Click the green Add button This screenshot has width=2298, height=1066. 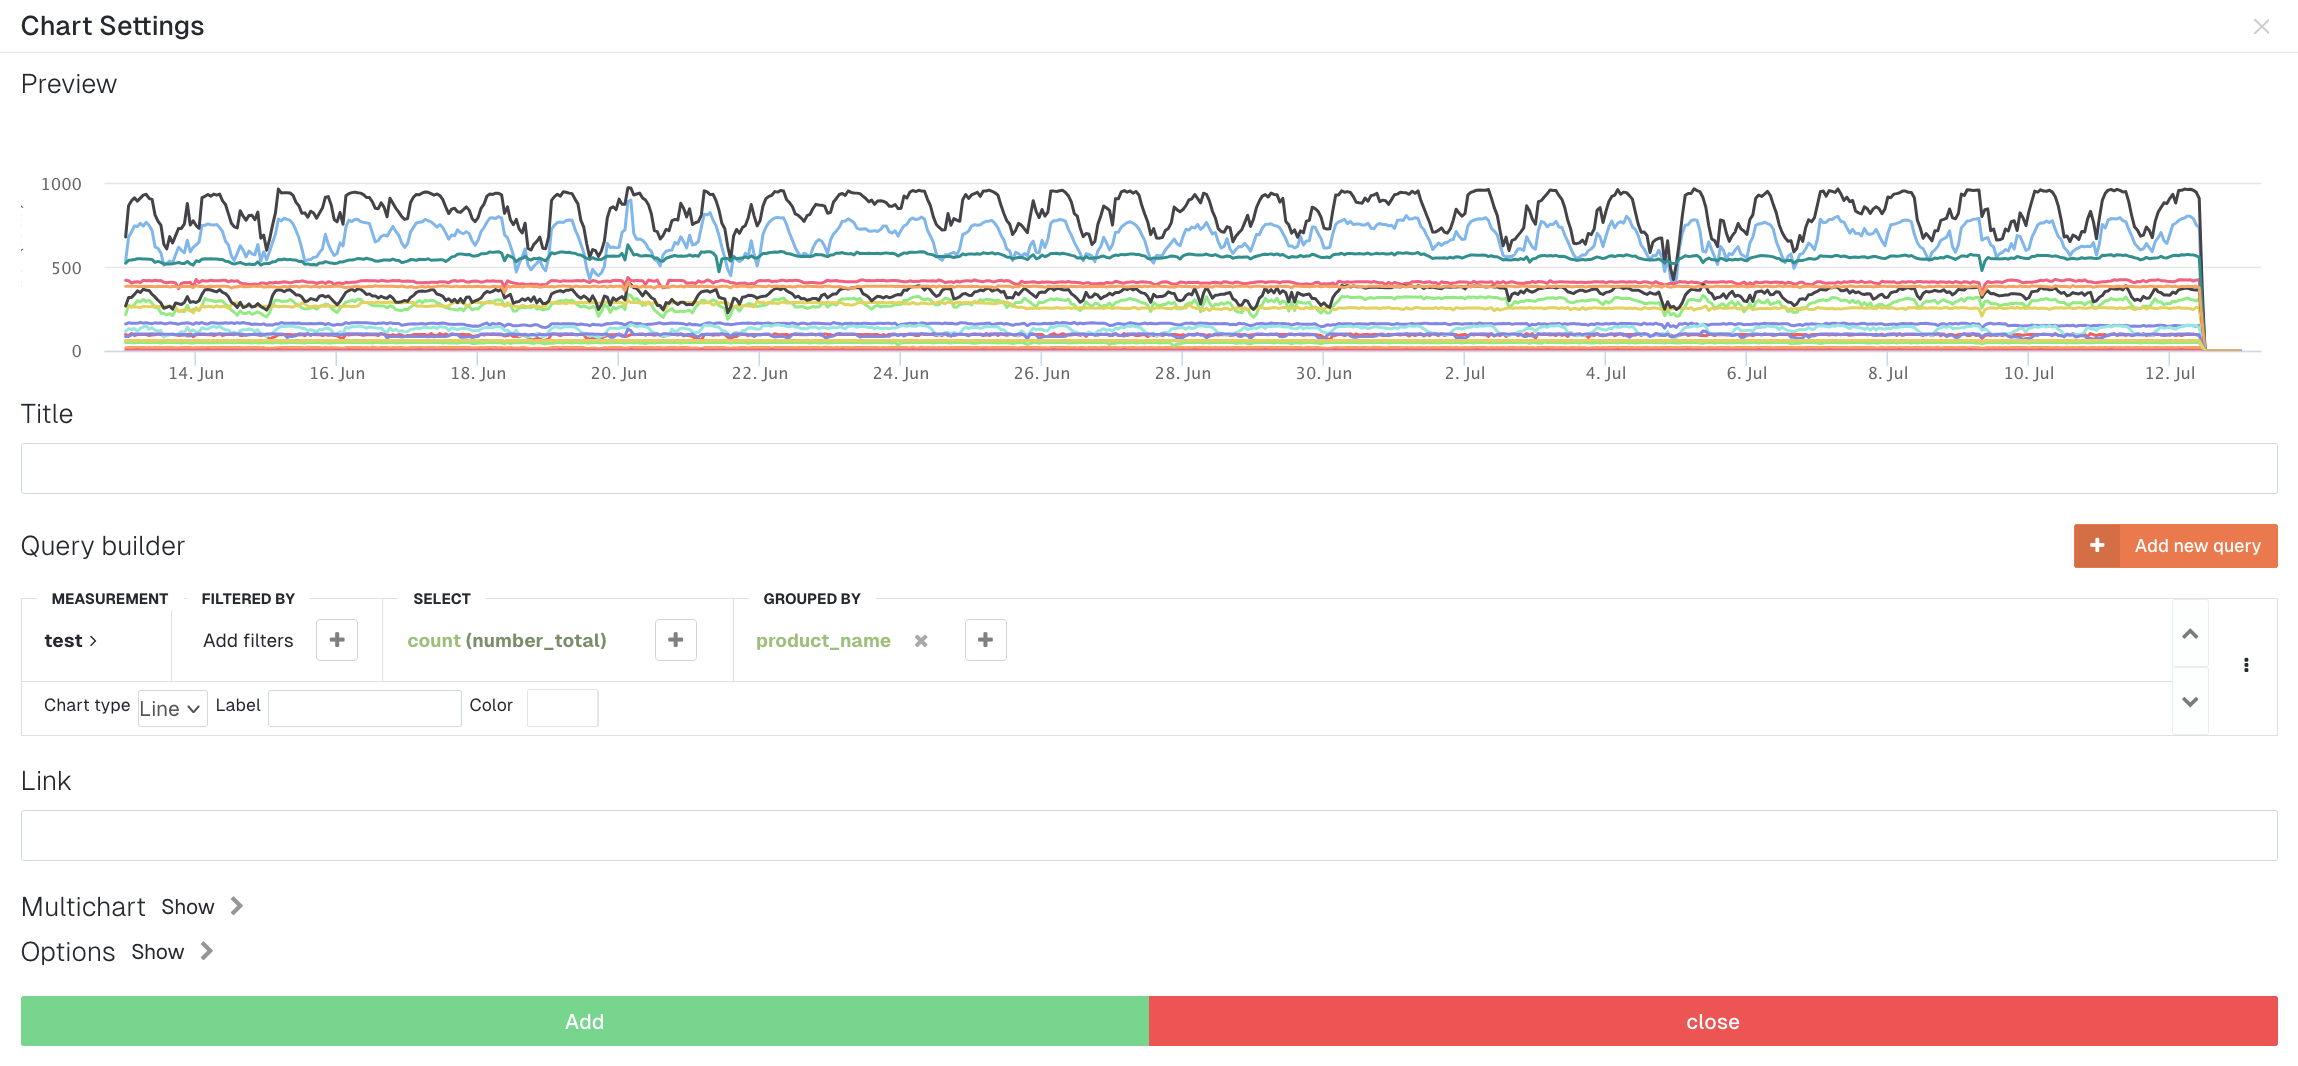coord(585,1021)
